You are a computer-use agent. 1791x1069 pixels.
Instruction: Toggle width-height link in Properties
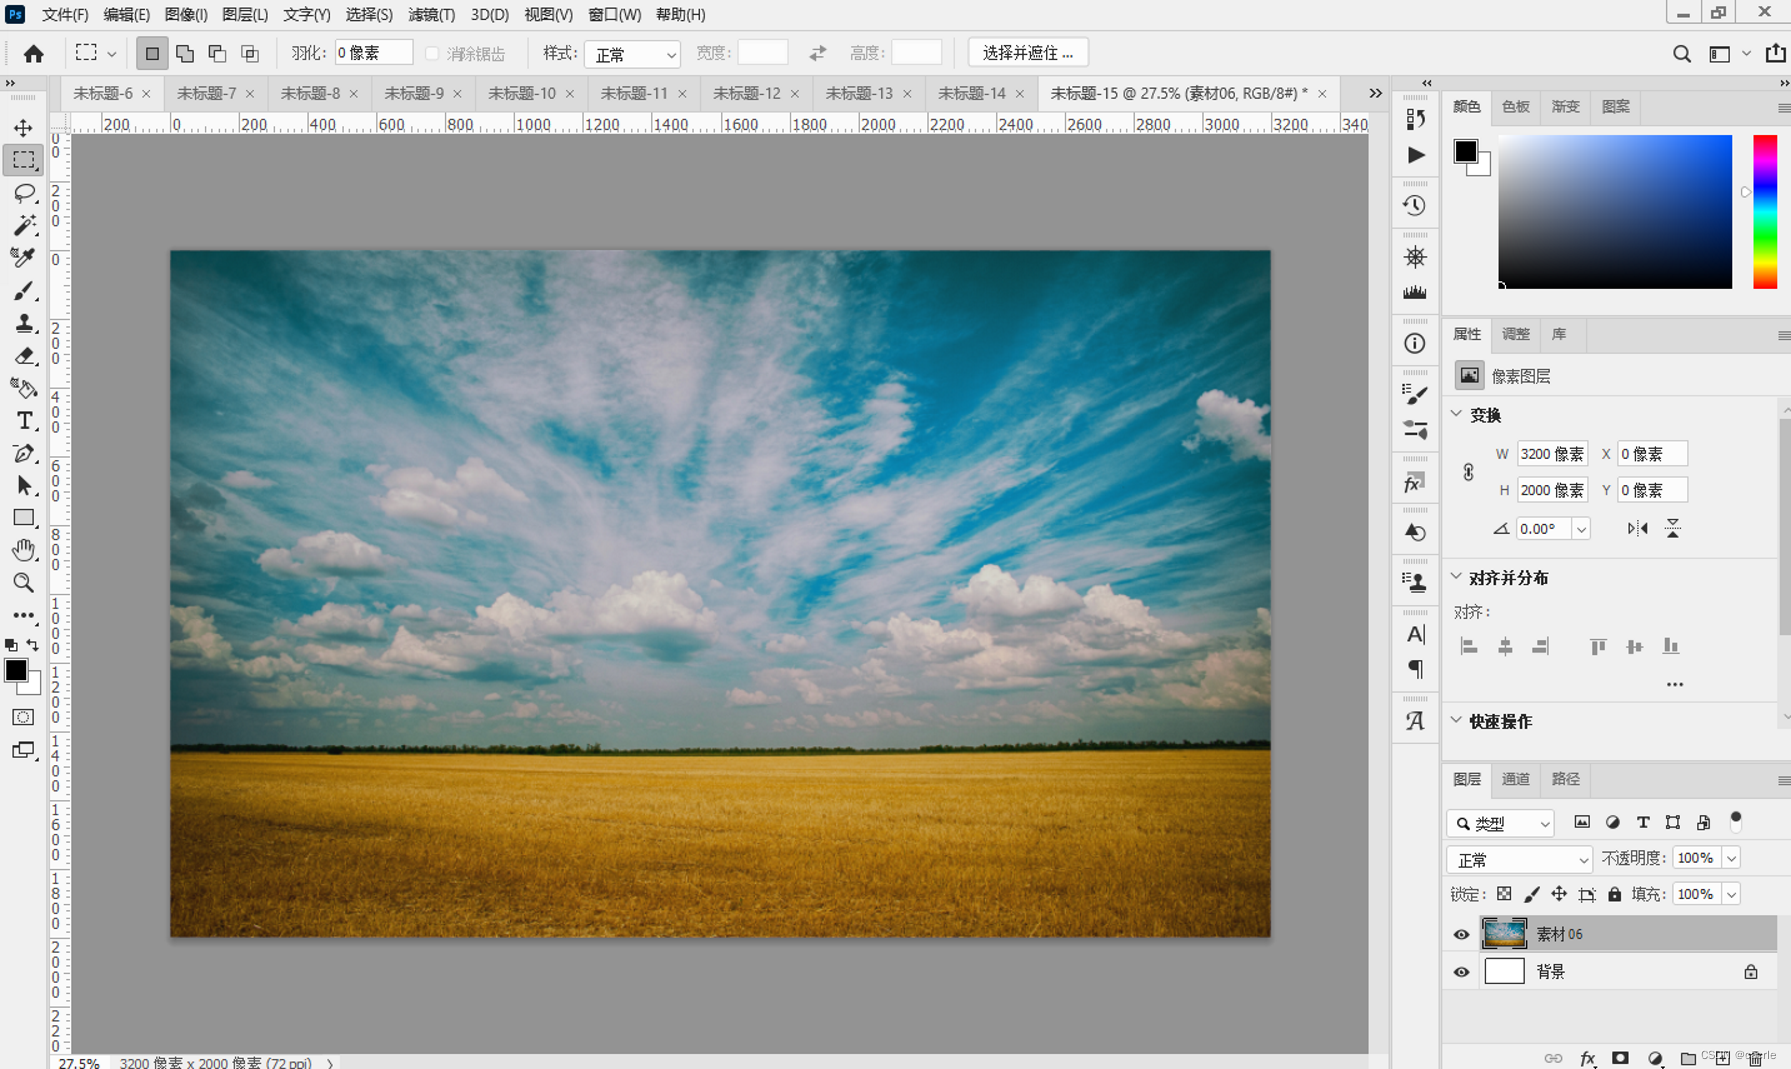click(1468, 472)
